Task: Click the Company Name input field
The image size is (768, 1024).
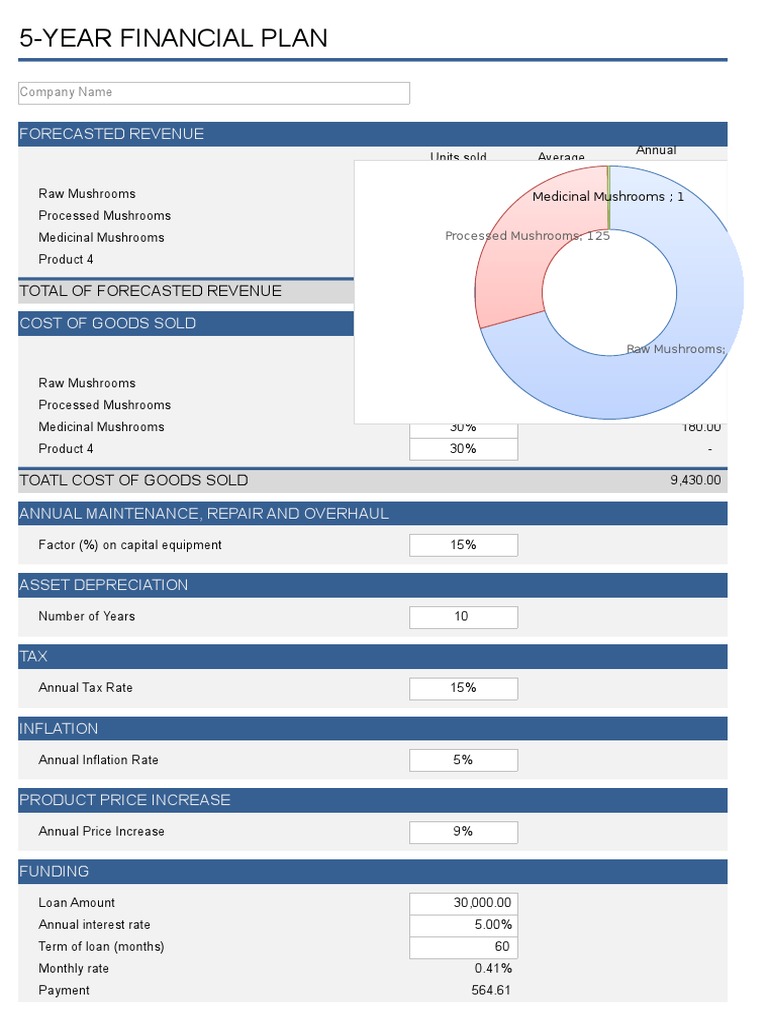Action: pos(214,93)
